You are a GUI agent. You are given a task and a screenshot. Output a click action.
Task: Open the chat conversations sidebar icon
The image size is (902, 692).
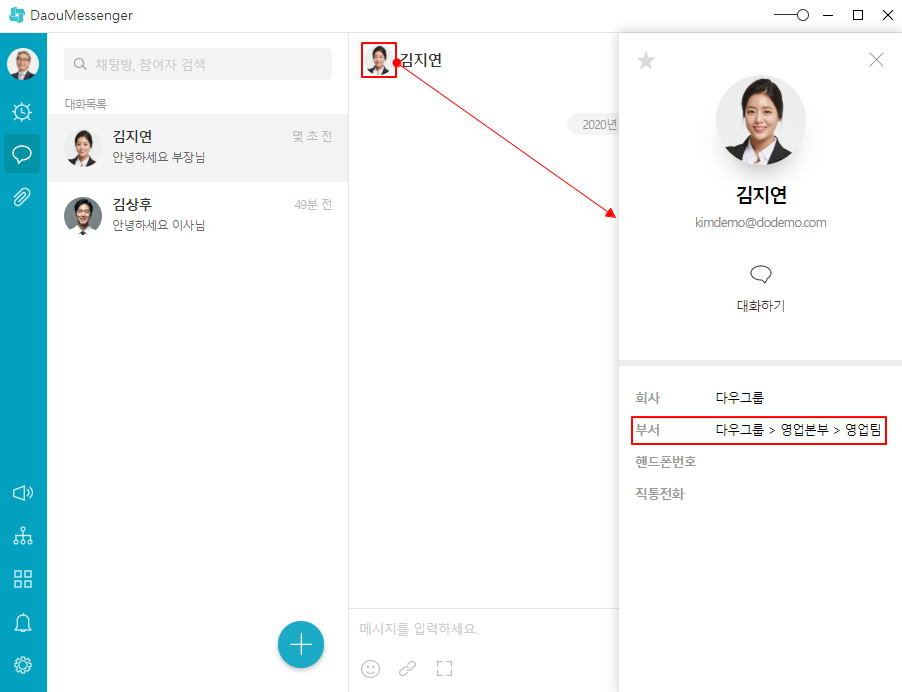pos(22,154)
